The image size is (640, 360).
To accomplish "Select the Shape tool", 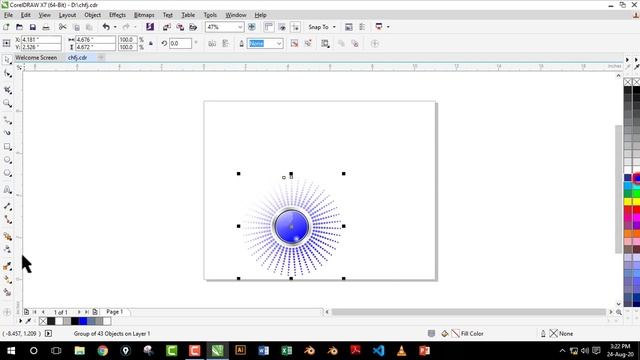I will pos(7,74).
